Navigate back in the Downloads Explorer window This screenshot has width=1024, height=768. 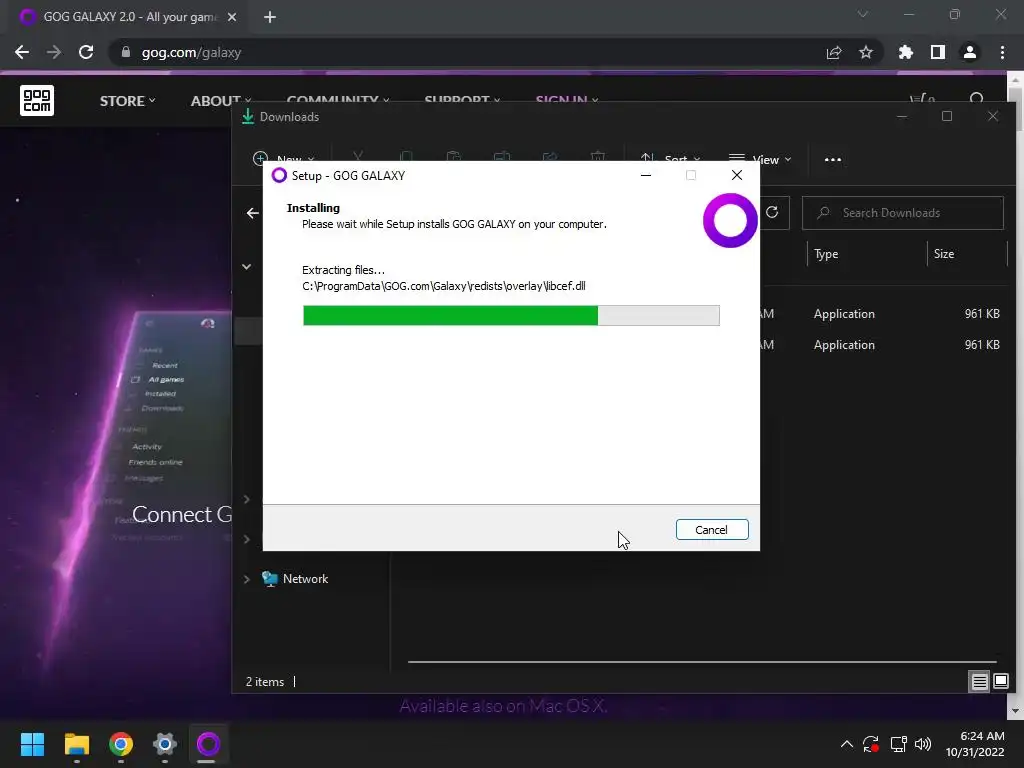pyautogui.click(x=253, y=213)
